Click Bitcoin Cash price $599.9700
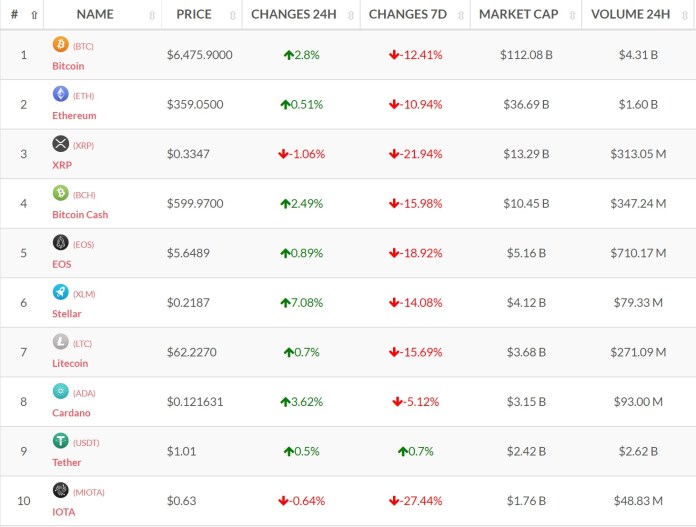Image resolution: width=696 pixels, height=527 pixels. pos(195,204)
